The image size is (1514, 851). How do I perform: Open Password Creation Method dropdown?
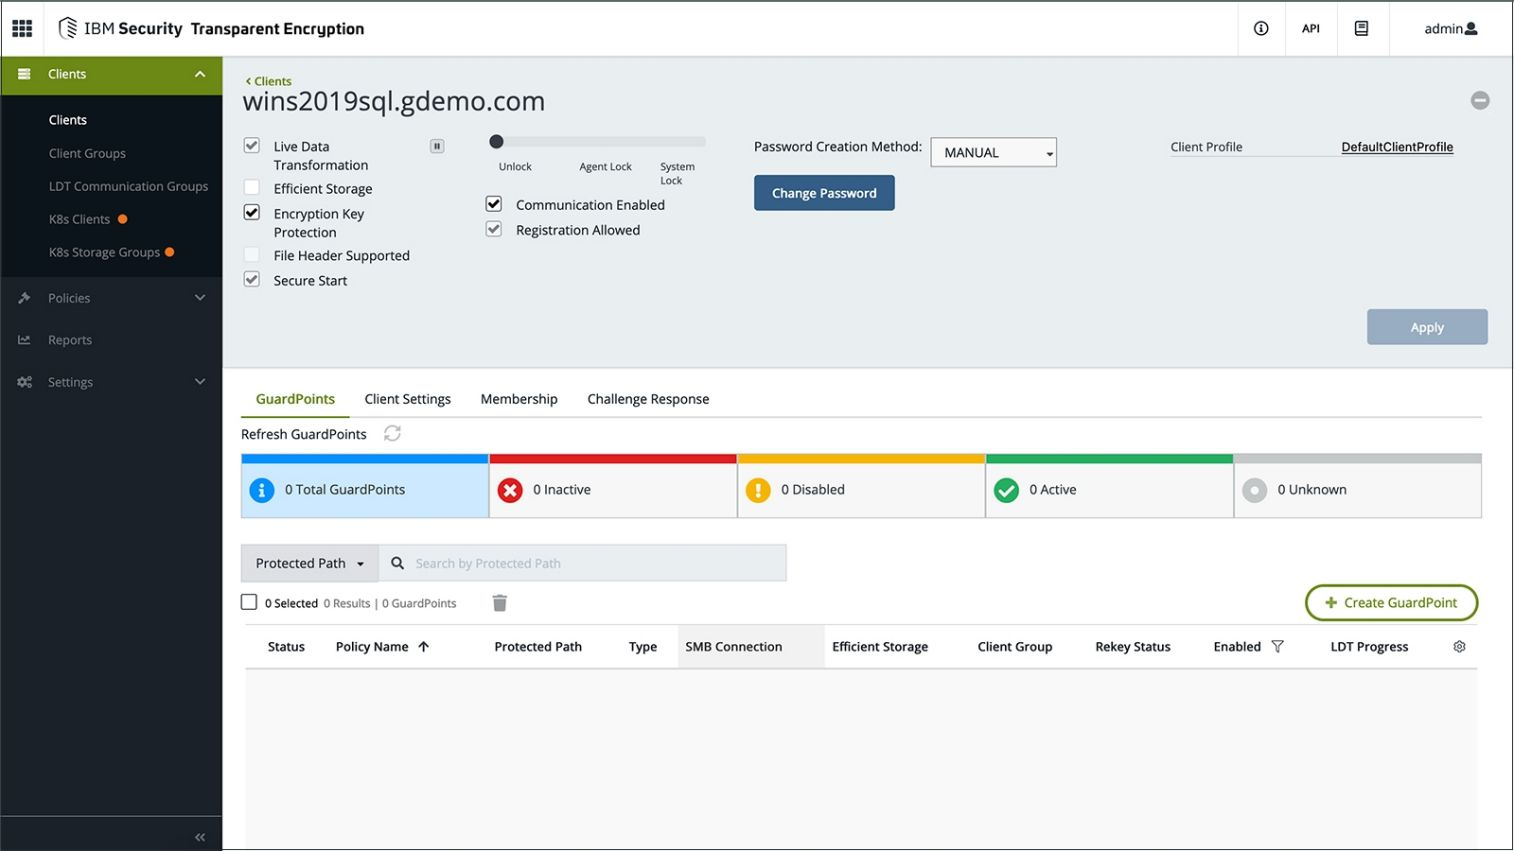993,152
